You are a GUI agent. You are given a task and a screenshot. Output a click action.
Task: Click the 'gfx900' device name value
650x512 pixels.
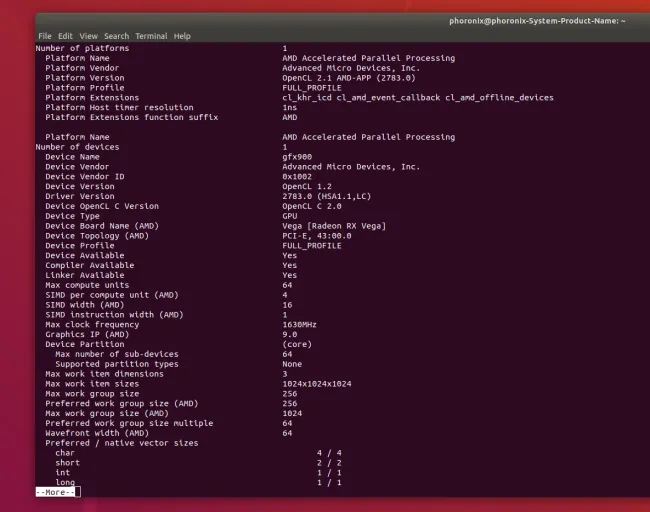point(297,157)
